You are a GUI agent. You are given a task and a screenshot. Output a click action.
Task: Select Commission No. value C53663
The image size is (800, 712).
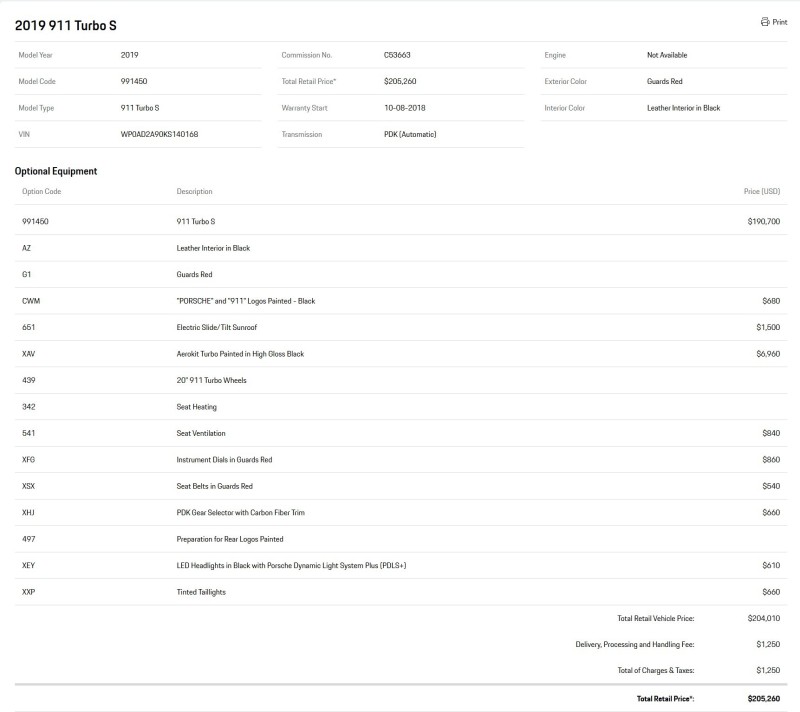pos(397,55)
